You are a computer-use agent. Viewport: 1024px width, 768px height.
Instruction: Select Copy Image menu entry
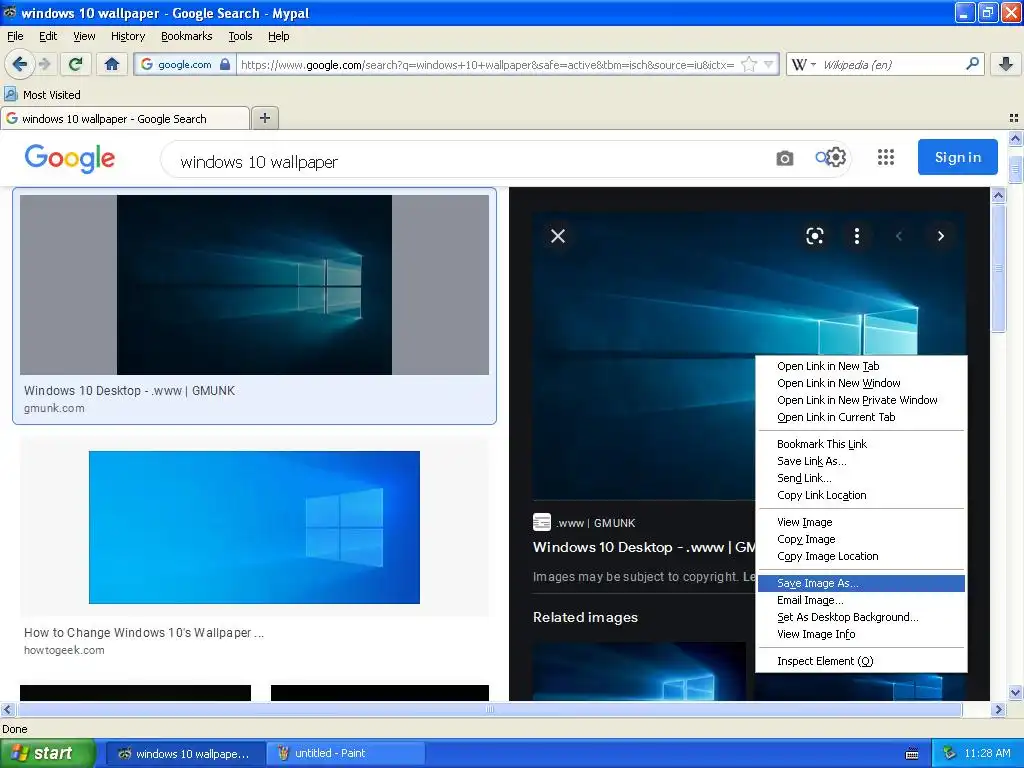(x=861, y=539)
